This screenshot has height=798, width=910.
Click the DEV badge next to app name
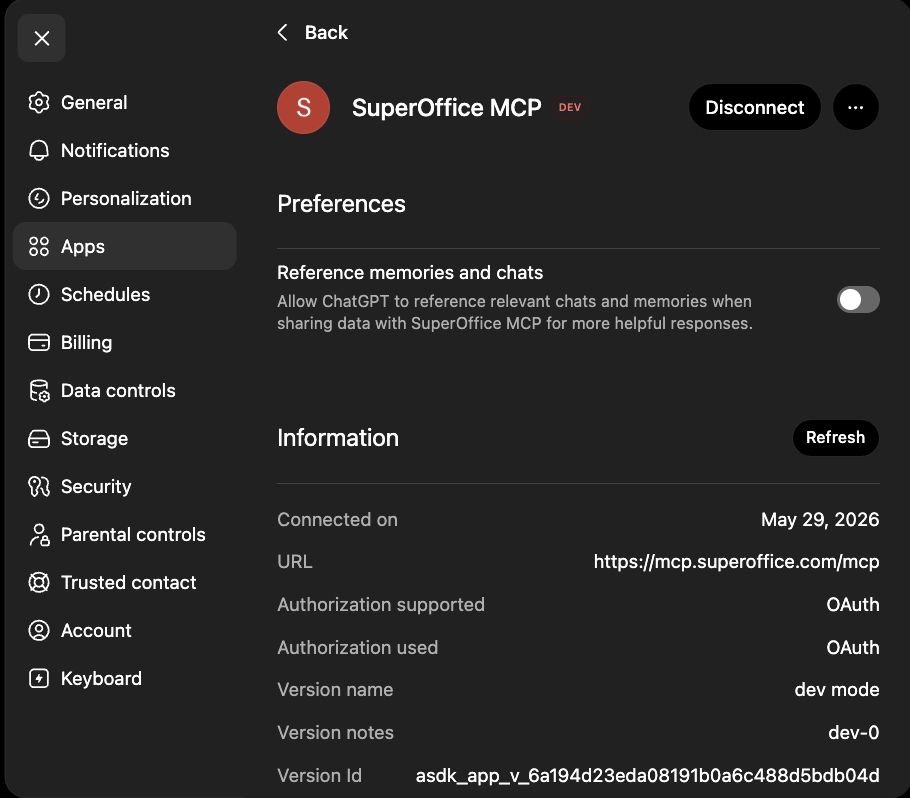[x=569, y=107]
